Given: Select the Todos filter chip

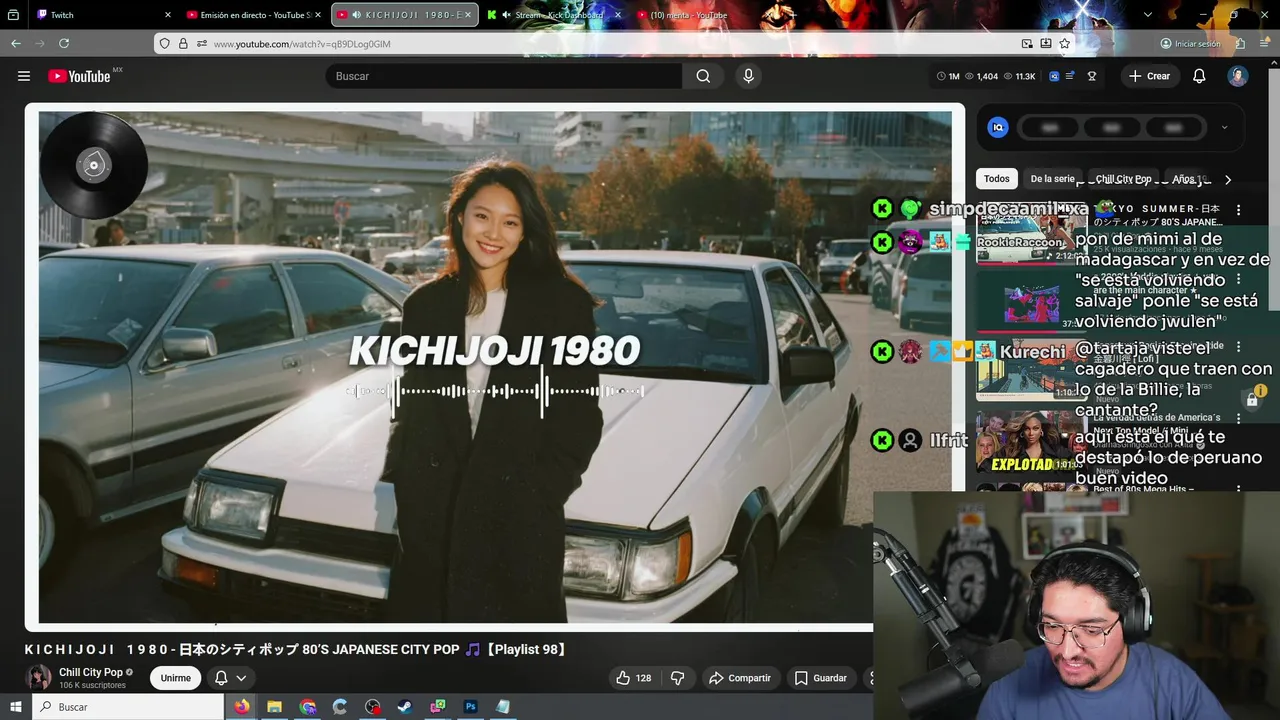Looking at the screenshot, I should point(996,179).
